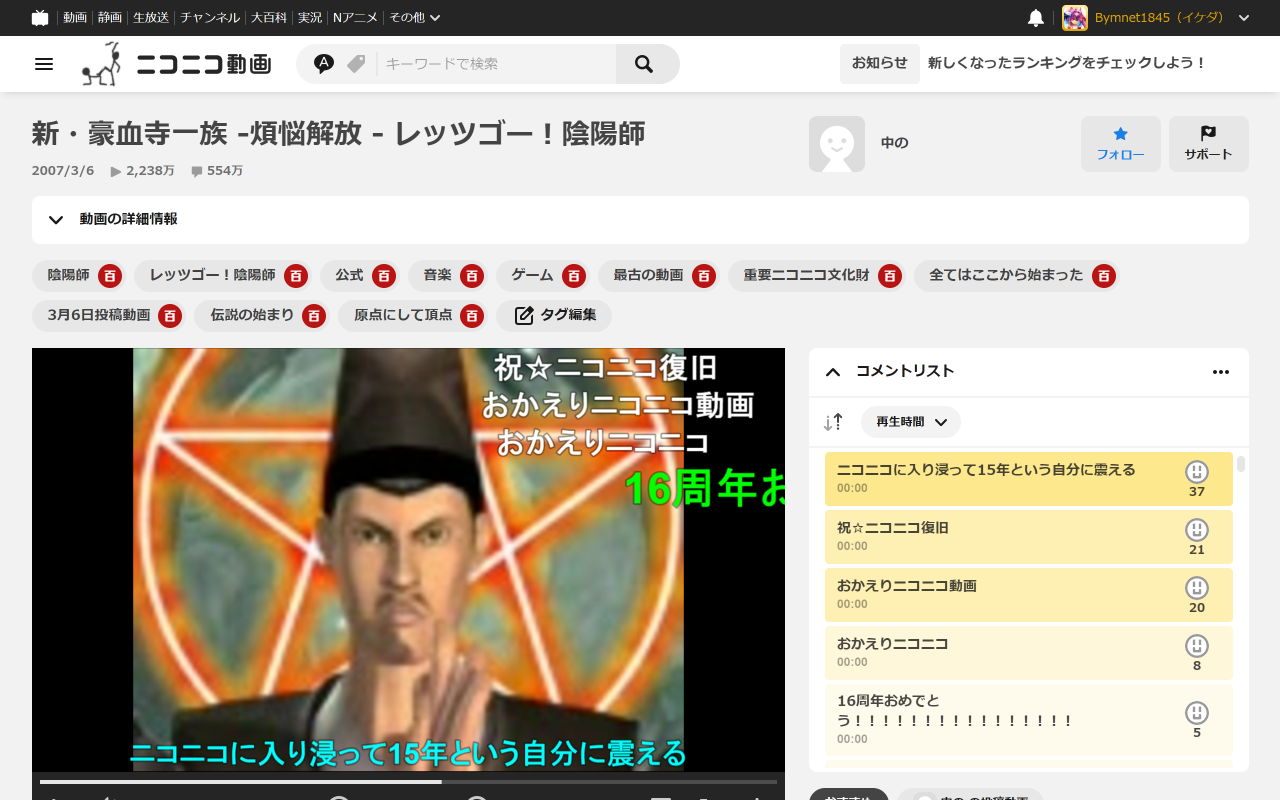The height and width of the screenshot is (800, 1280).
Task: Click the comment sort order arrows icon
Action: [833, 422]
